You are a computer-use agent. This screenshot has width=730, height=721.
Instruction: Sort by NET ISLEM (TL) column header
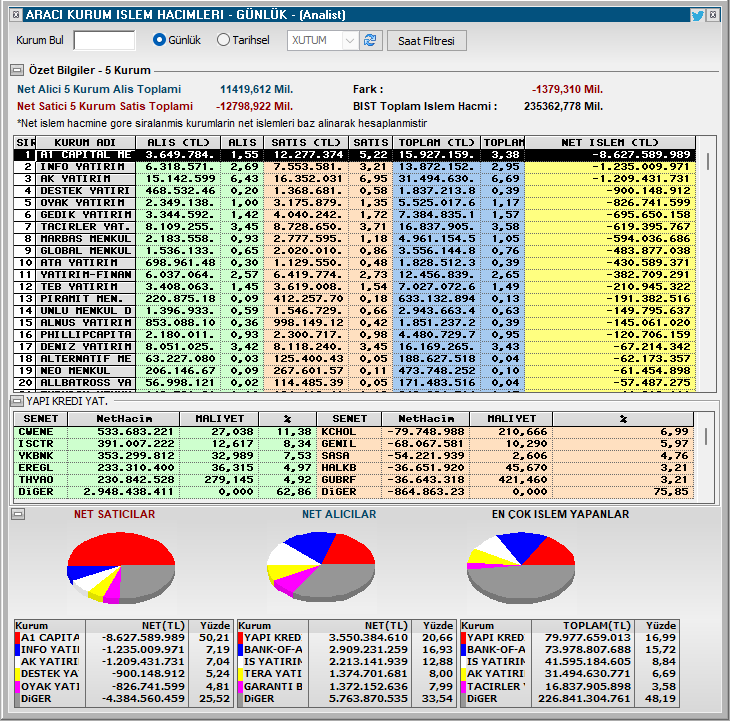[x=610, y=142]
